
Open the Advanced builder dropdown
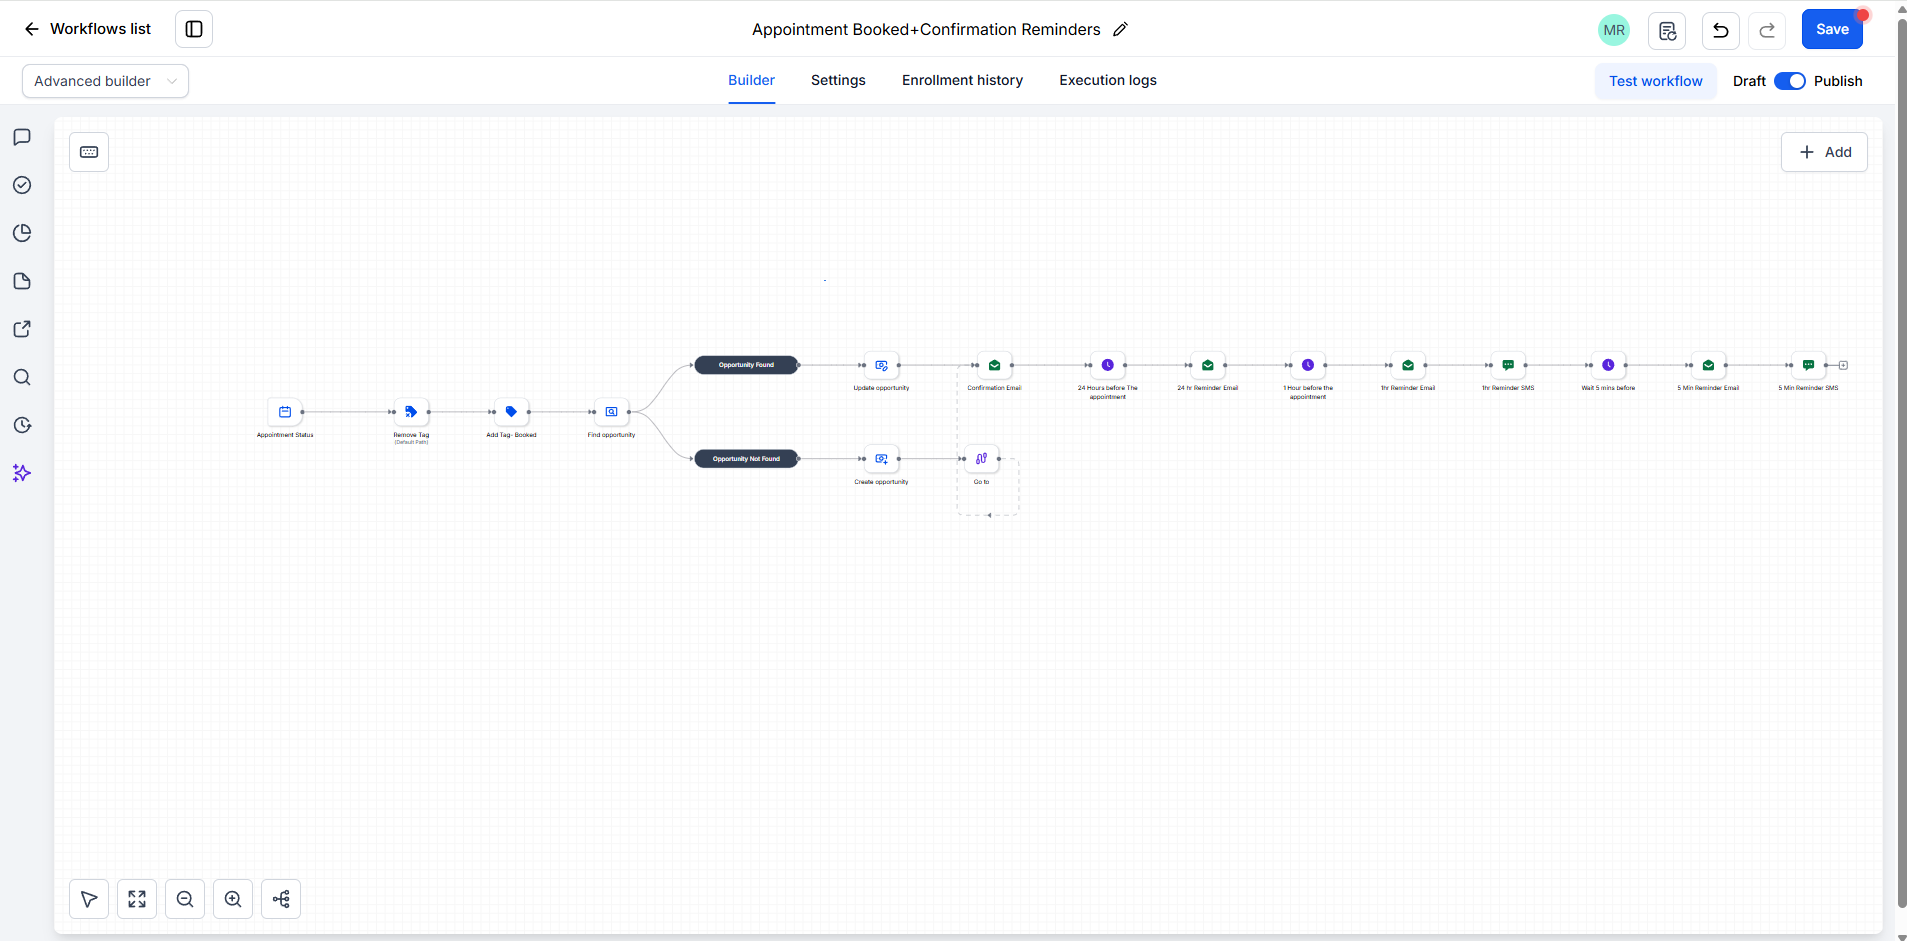coord(105,81)
